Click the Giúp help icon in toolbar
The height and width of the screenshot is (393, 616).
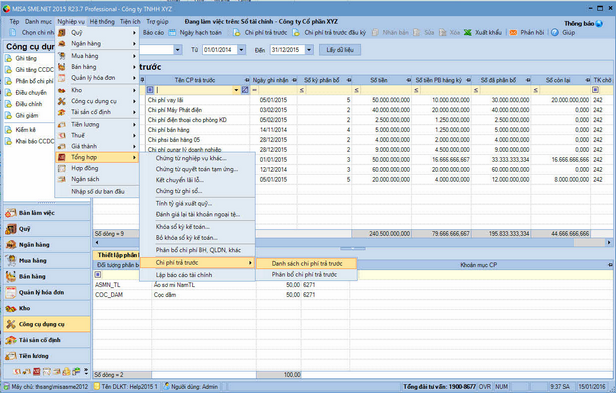tap(554, 33)
